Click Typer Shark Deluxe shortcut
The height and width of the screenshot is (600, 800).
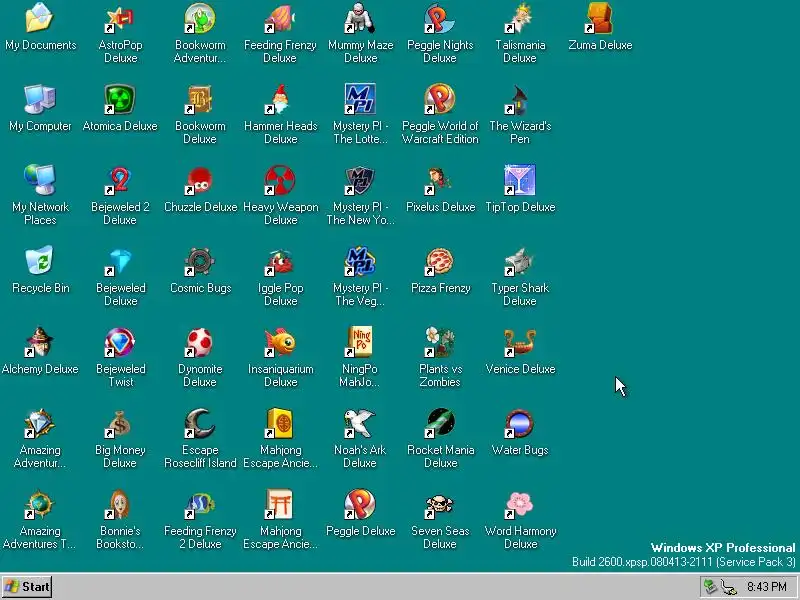tap(520, 261)
